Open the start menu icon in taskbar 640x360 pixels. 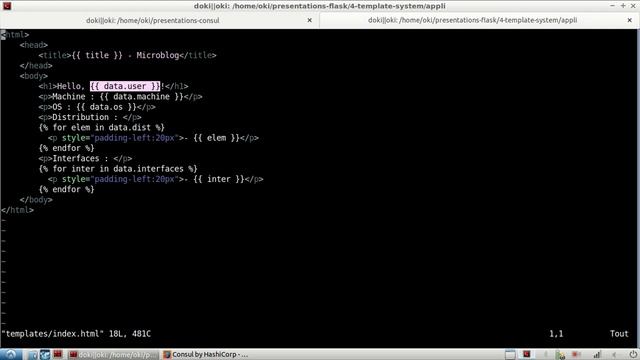(10, 354)
